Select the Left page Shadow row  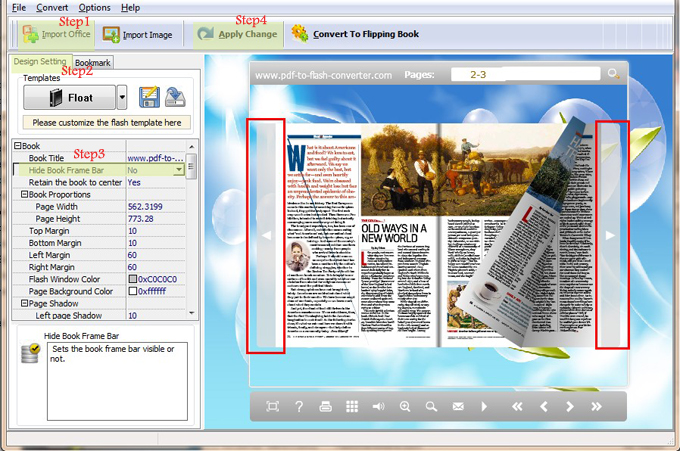[99, 315]
